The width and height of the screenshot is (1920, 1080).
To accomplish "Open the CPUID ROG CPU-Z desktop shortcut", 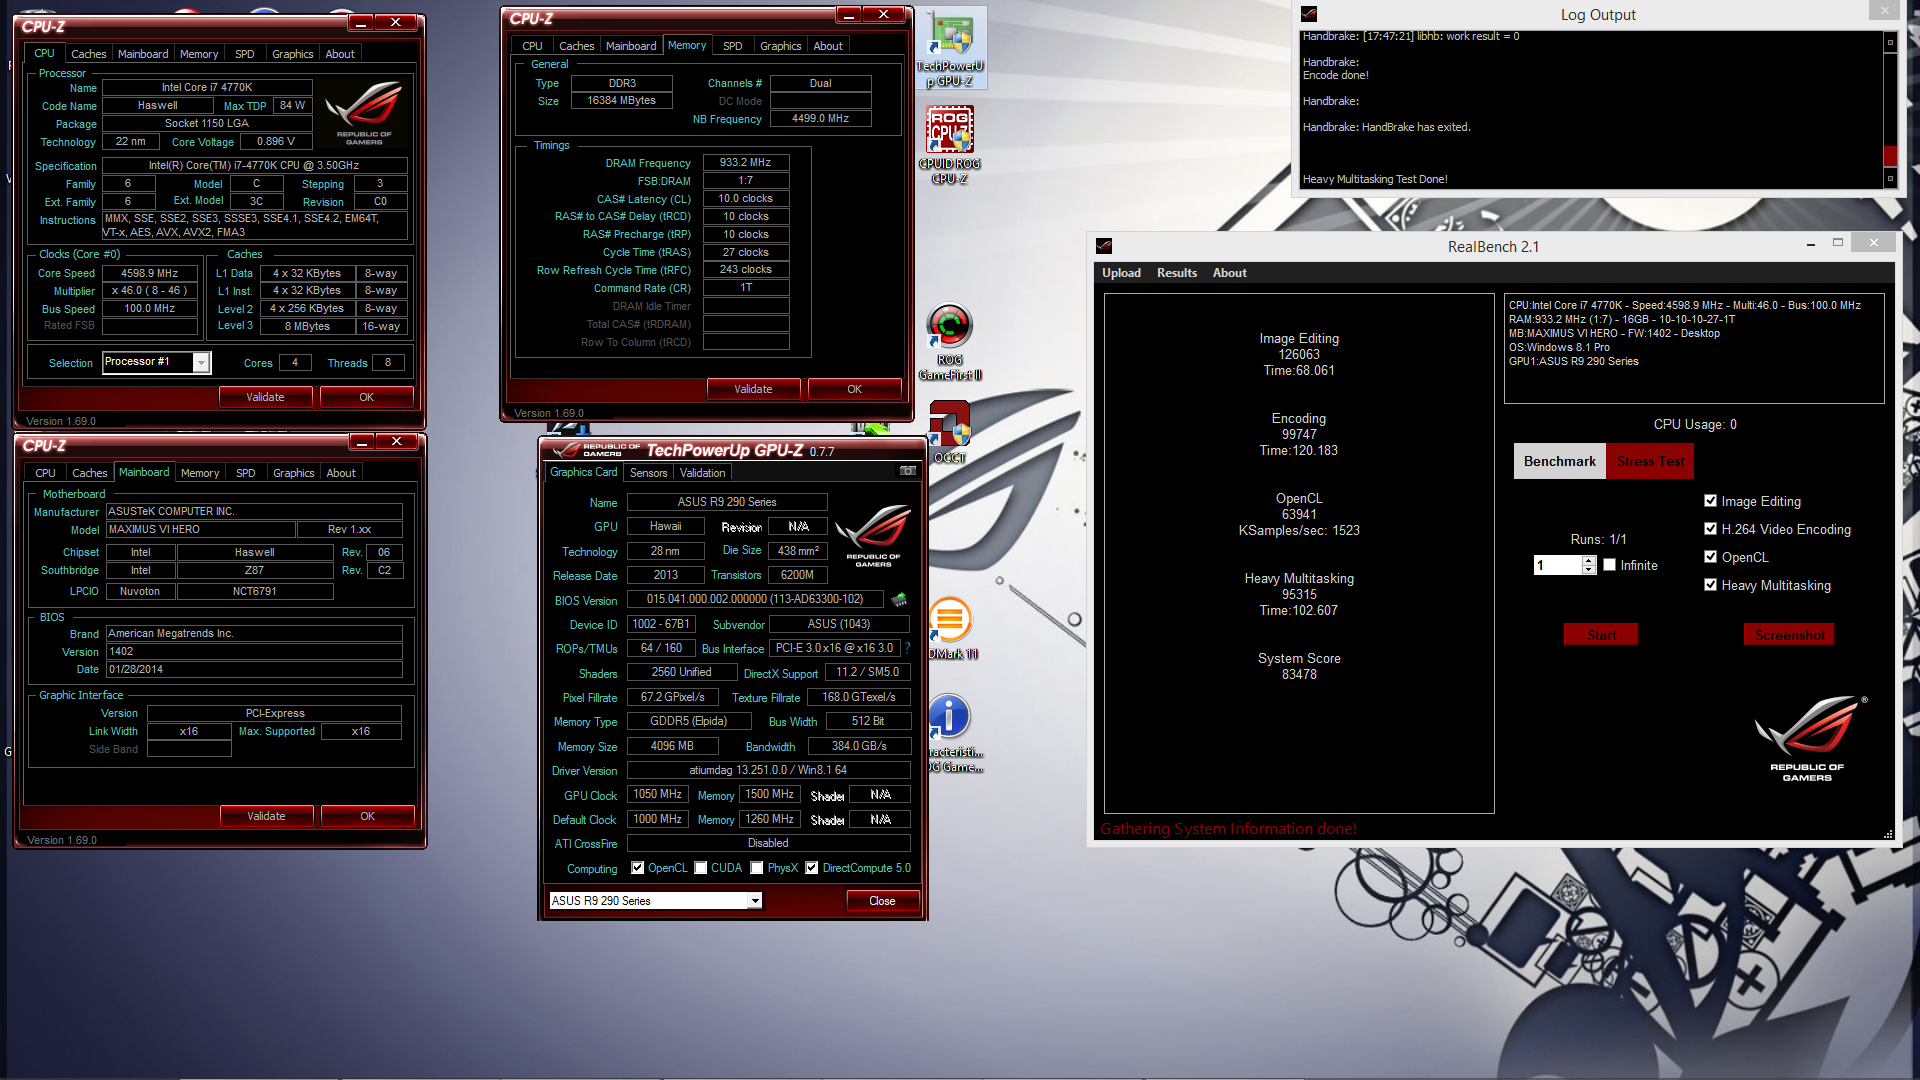I will pos(950,146).
